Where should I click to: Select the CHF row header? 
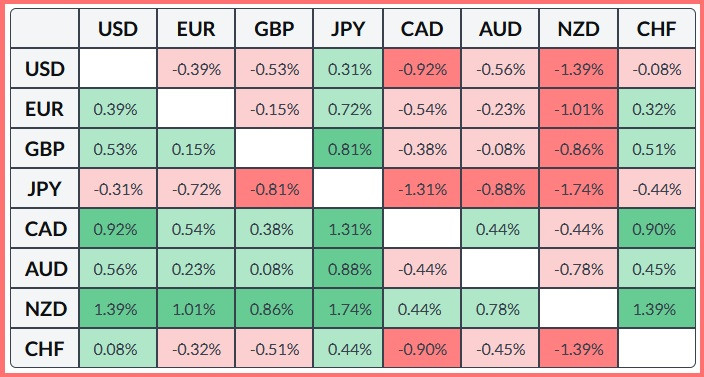[45, 348]
